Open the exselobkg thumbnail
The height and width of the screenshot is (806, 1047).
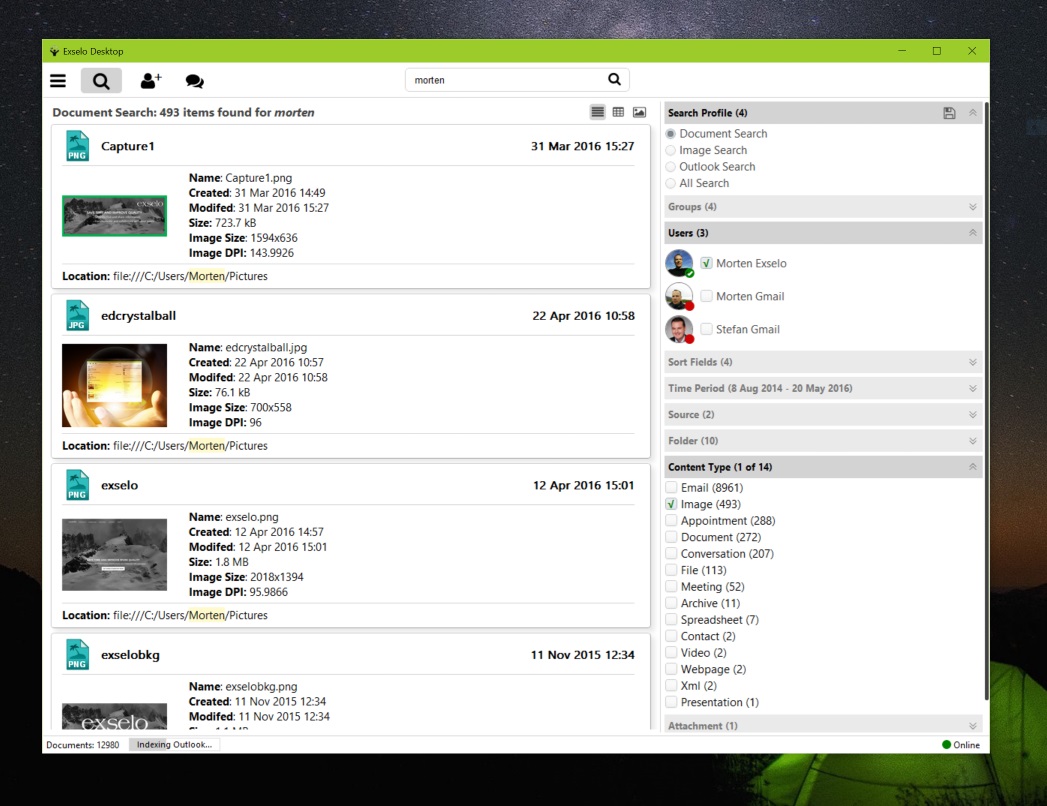click(114, 716)
